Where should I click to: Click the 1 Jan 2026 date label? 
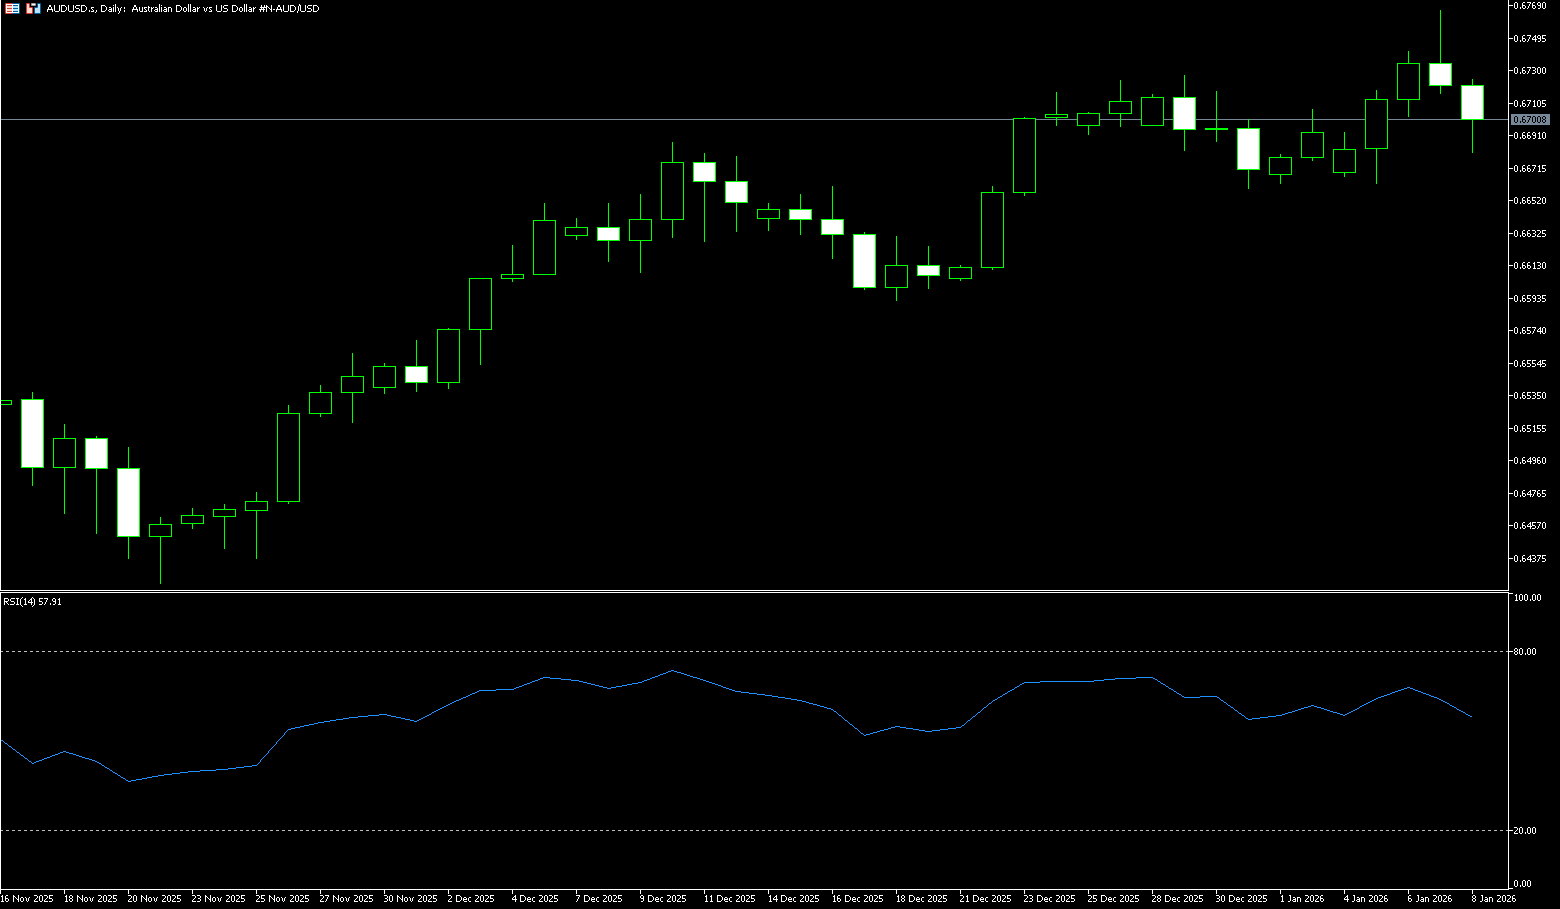(x=1302, y=899)
